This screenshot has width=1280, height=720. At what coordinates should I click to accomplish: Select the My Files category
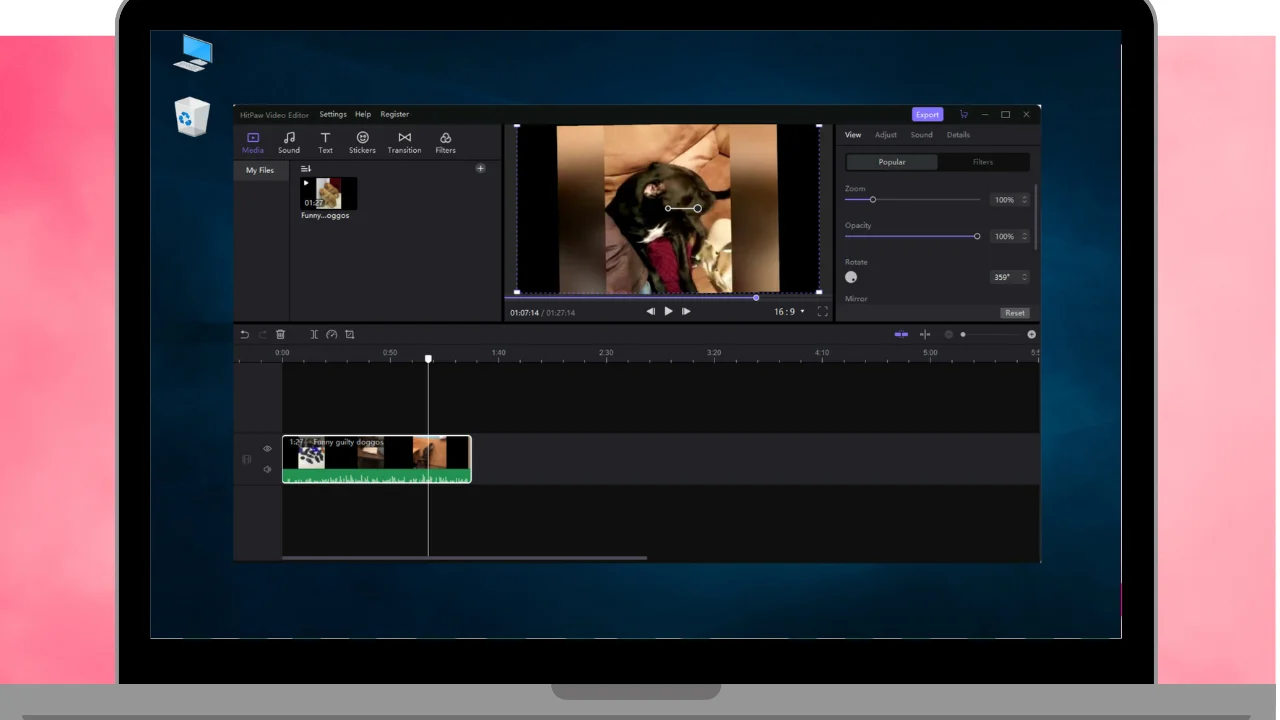pos(260,170)
